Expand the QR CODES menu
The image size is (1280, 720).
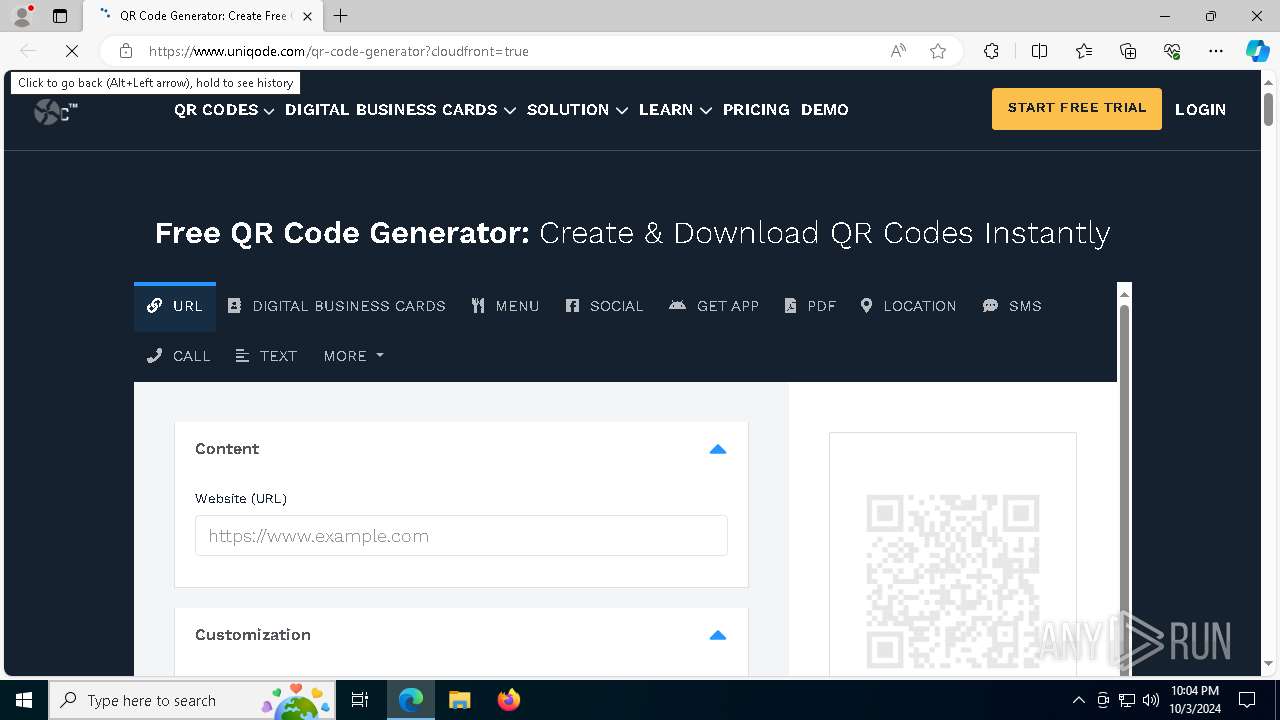224,110
